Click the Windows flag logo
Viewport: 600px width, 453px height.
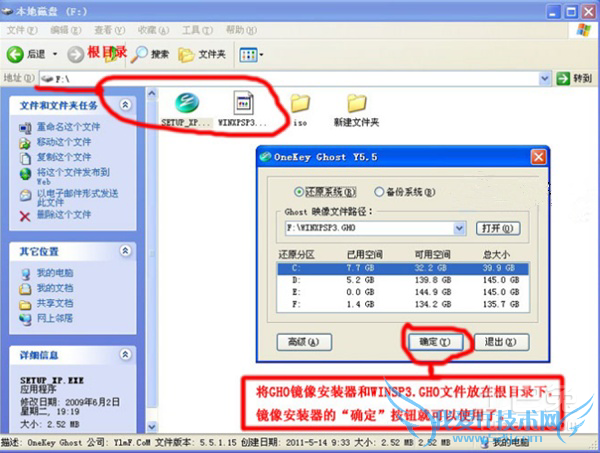click(584, 30)
